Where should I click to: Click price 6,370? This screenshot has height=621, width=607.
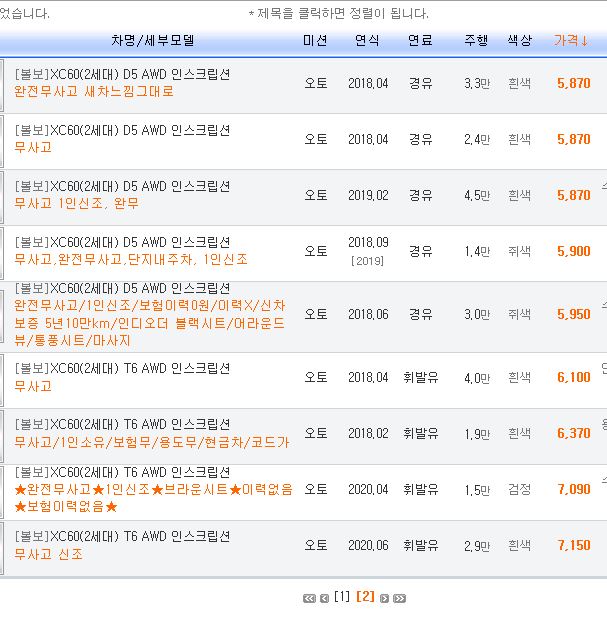574,433
